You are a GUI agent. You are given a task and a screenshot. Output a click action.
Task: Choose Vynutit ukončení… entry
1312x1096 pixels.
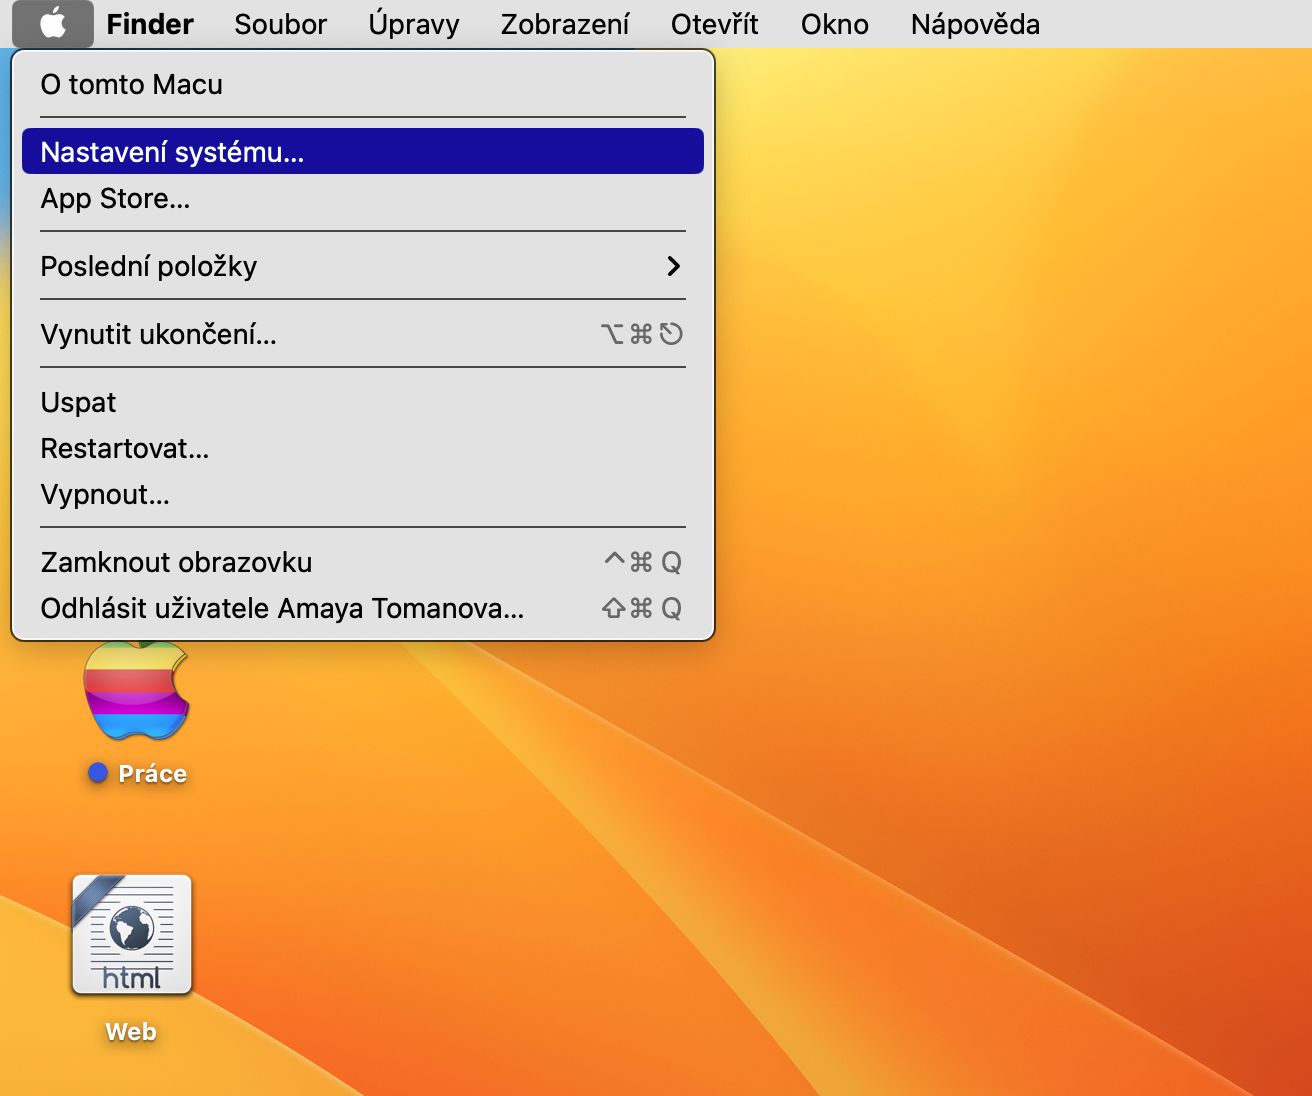(363, 334)
